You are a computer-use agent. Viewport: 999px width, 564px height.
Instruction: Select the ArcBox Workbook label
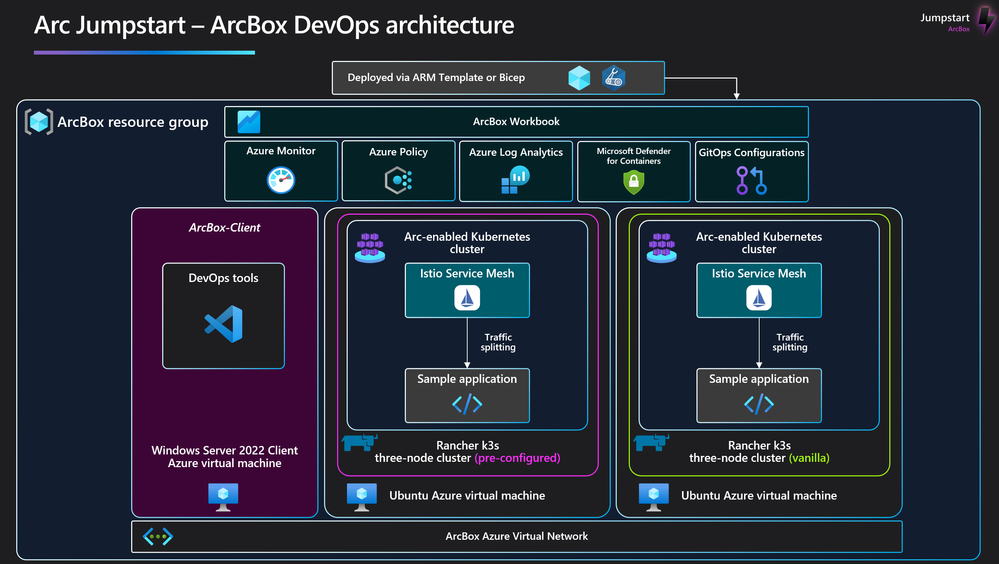(516, 122)
